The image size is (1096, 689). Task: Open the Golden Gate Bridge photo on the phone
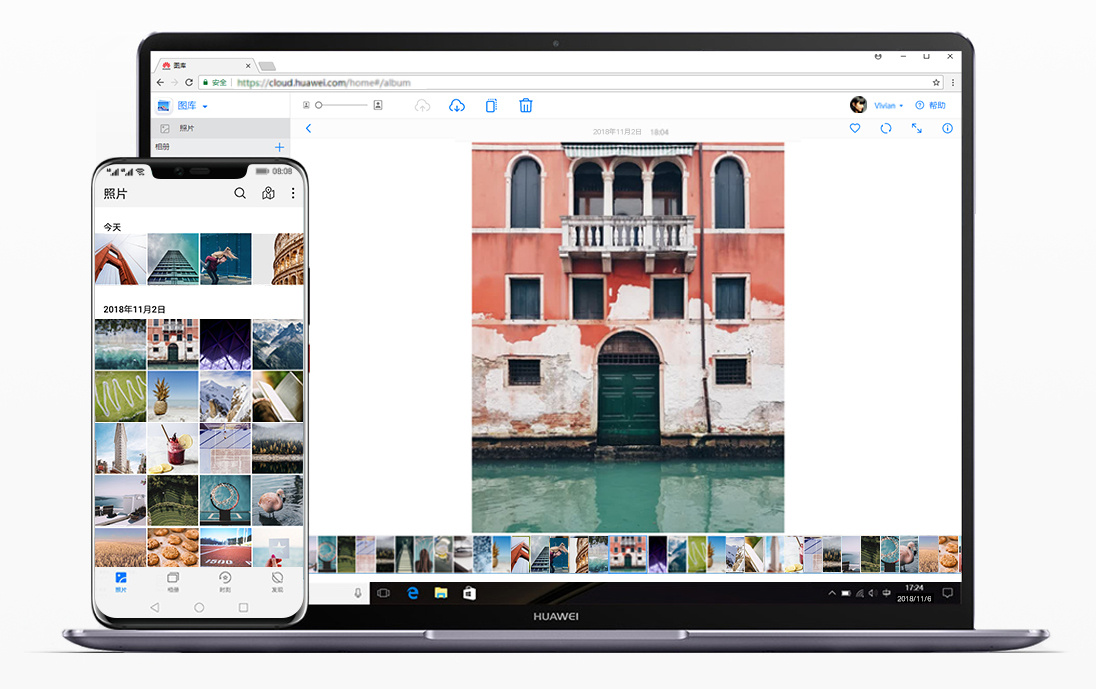[120, 259]
